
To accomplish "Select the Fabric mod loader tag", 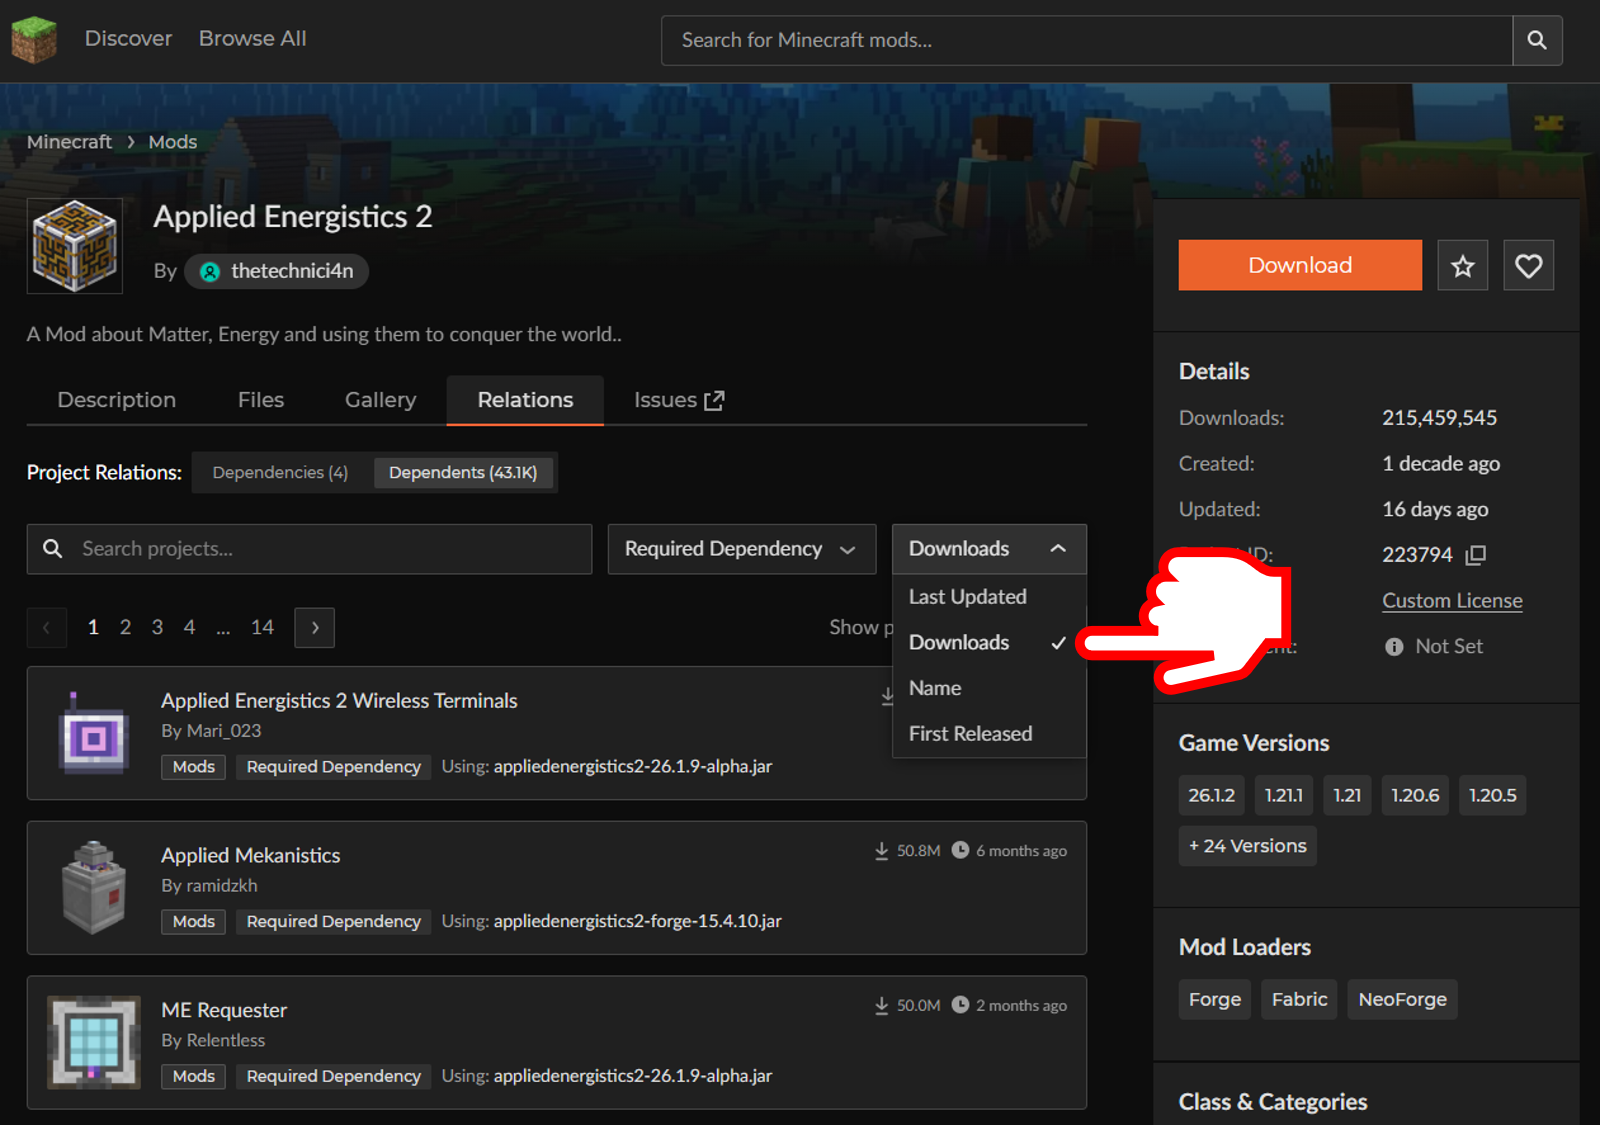I will [x=1300, y=1000].
